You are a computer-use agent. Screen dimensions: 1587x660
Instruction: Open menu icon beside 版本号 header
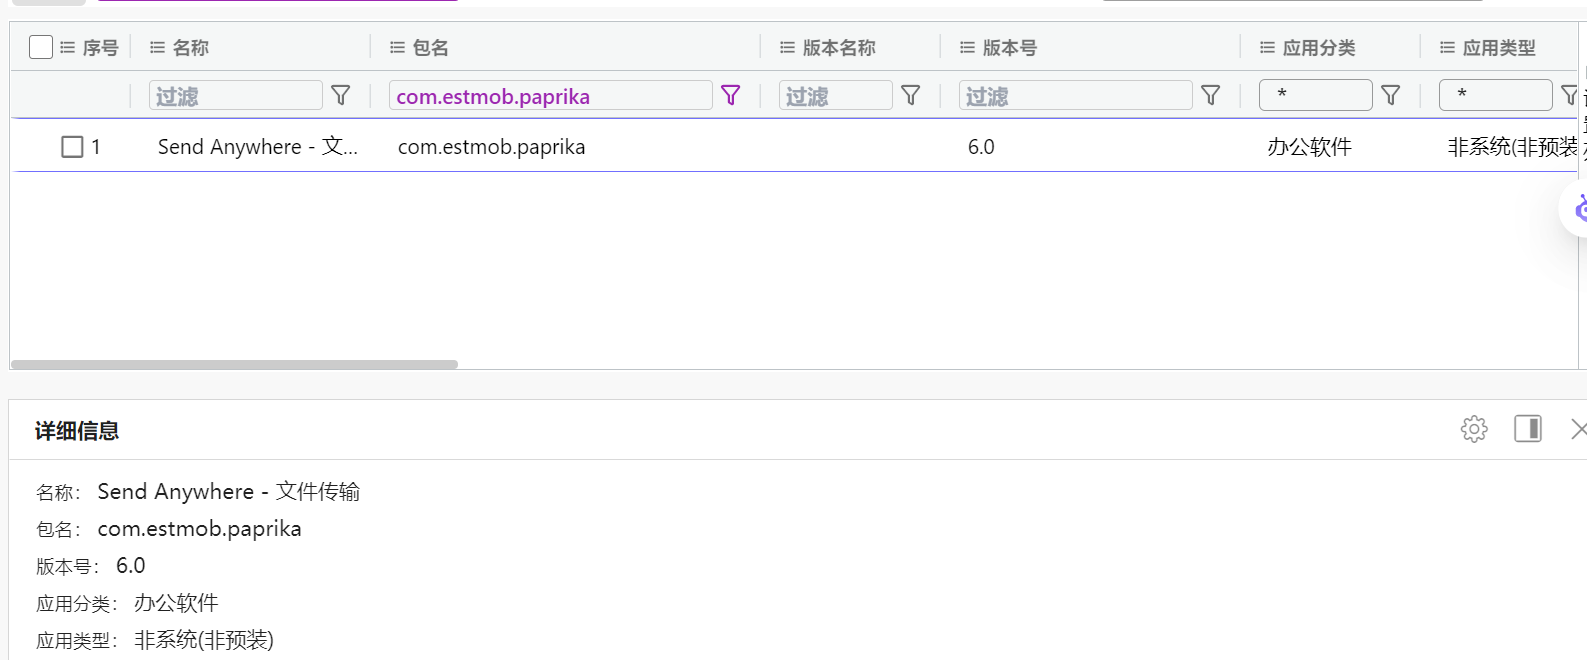[x=967, y=47]
